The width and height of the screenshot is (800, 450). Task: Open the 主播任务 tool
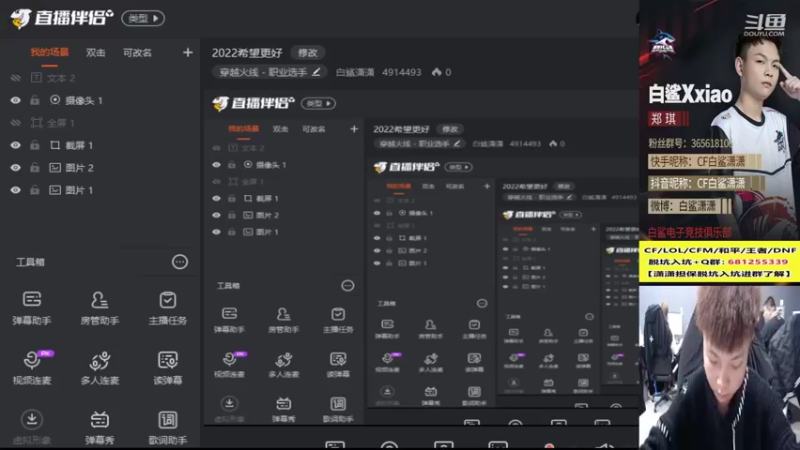coord(167,307)
